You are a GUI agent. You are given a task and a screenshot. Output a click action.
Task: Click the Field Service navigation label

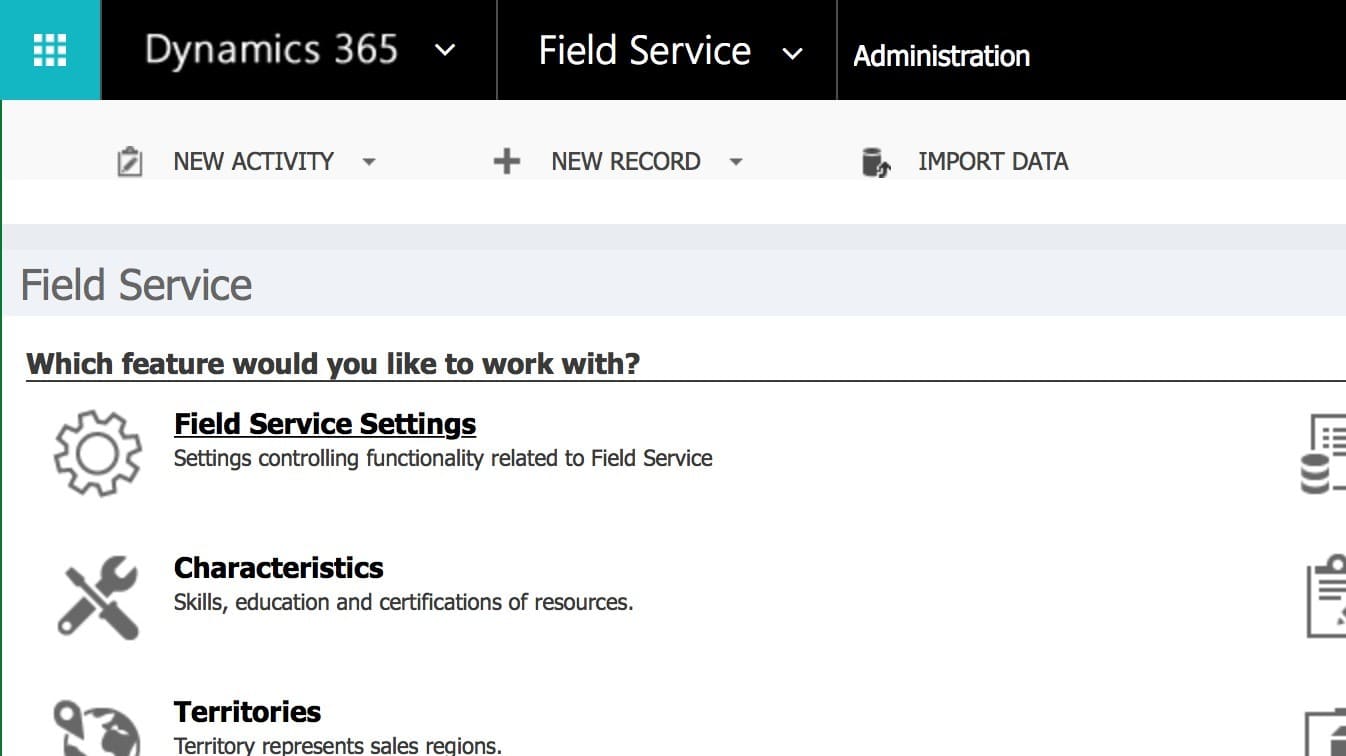pyautogui.click(x=644, y=51)
